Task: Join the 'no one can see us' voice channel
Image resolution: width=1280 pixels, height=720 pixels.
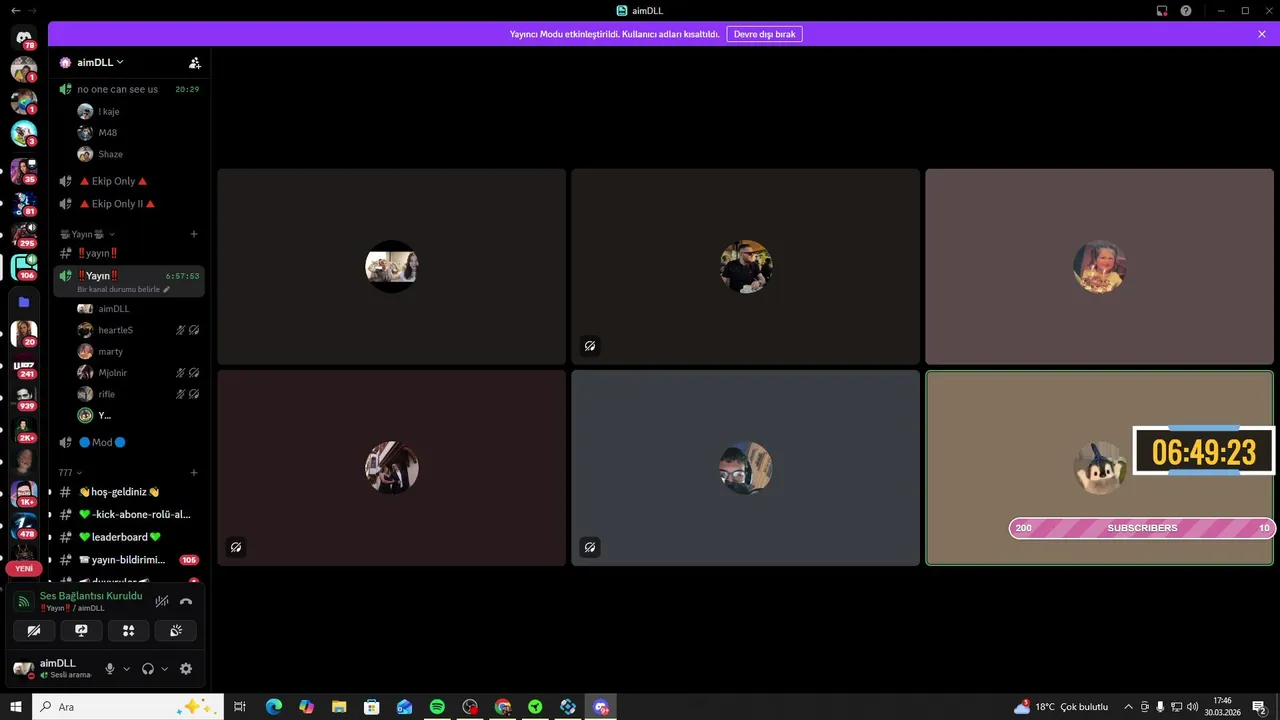Action: (x=129, y=89)
